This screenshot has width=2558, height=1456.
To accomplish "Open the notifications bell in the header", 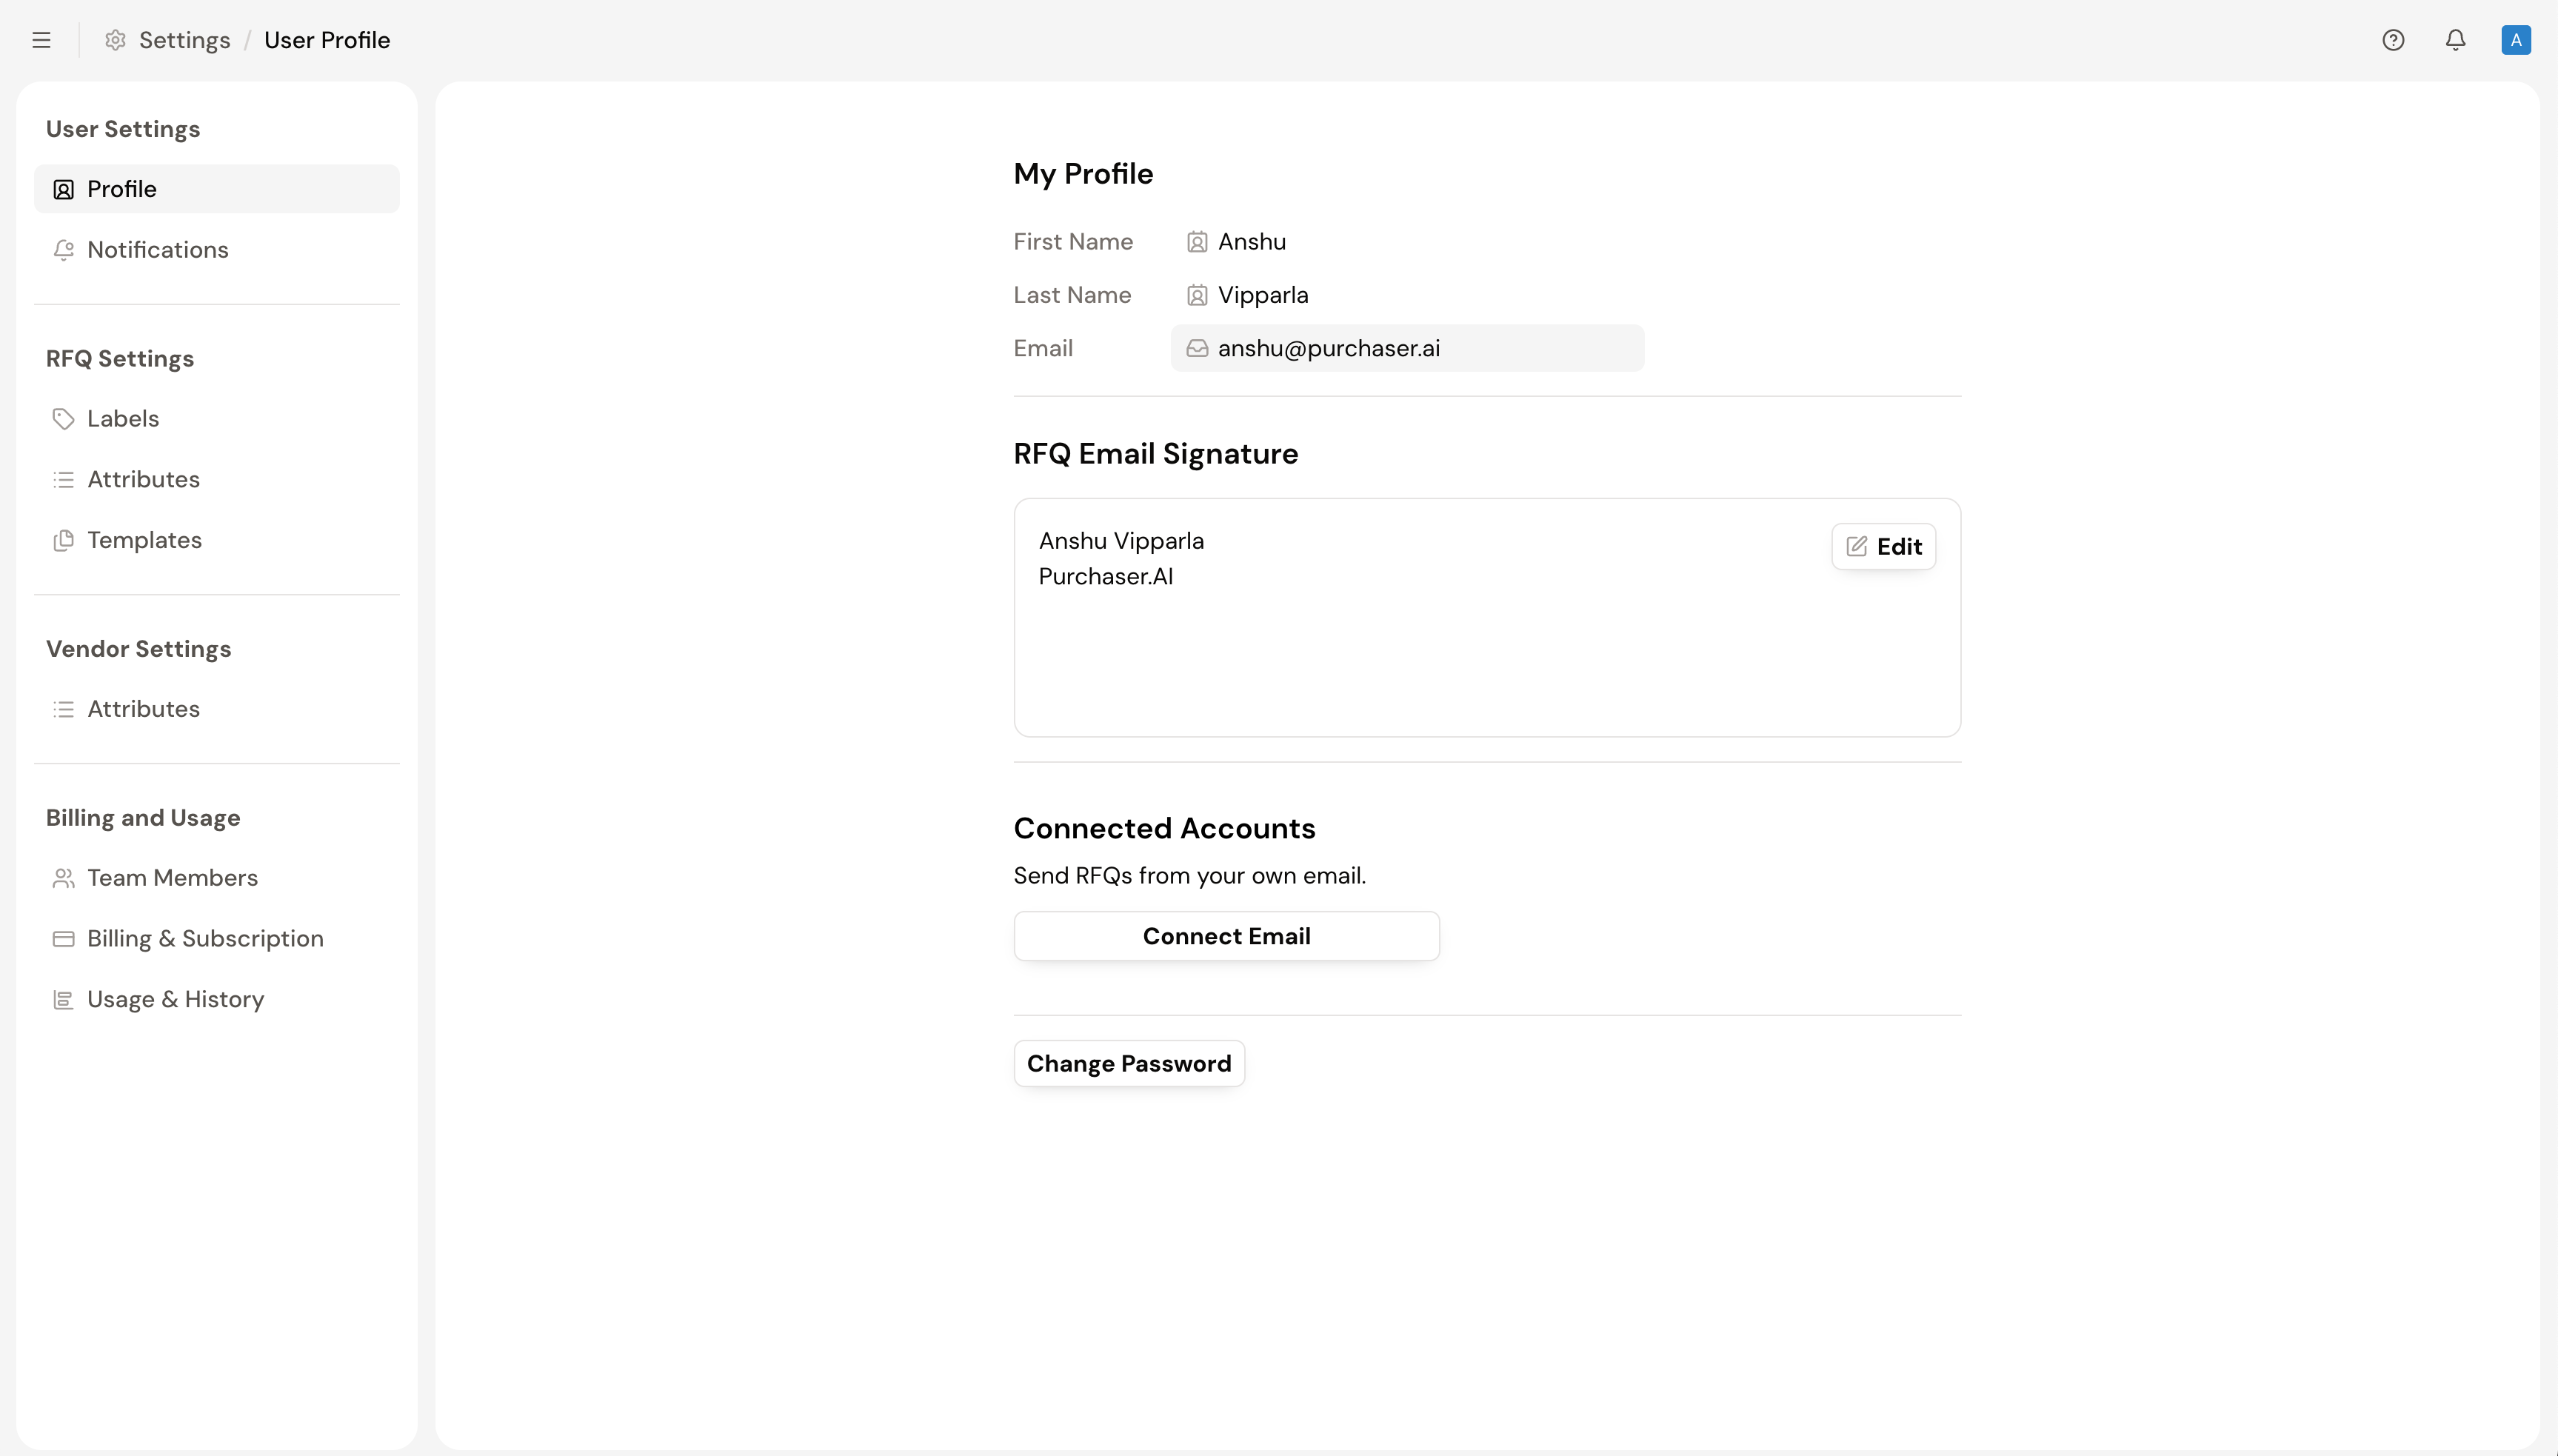I will 2455,40.
